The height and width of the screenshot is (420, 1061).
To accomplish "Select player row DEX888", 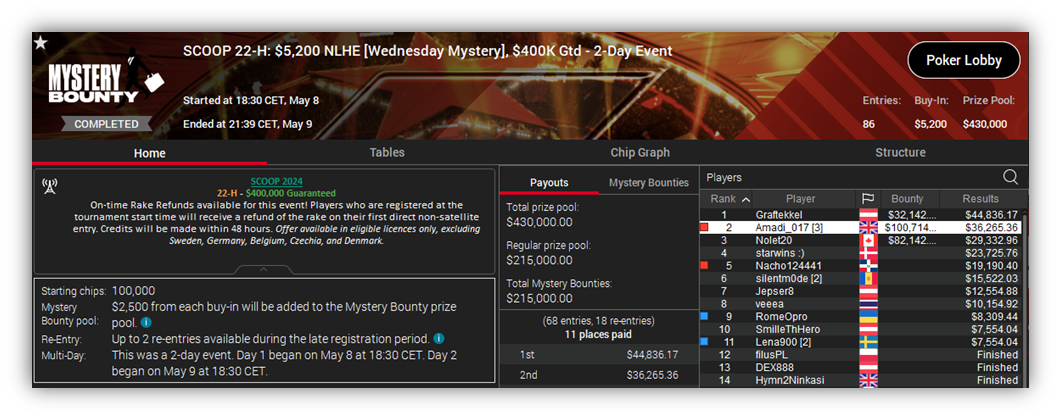I will click(861, 367).
